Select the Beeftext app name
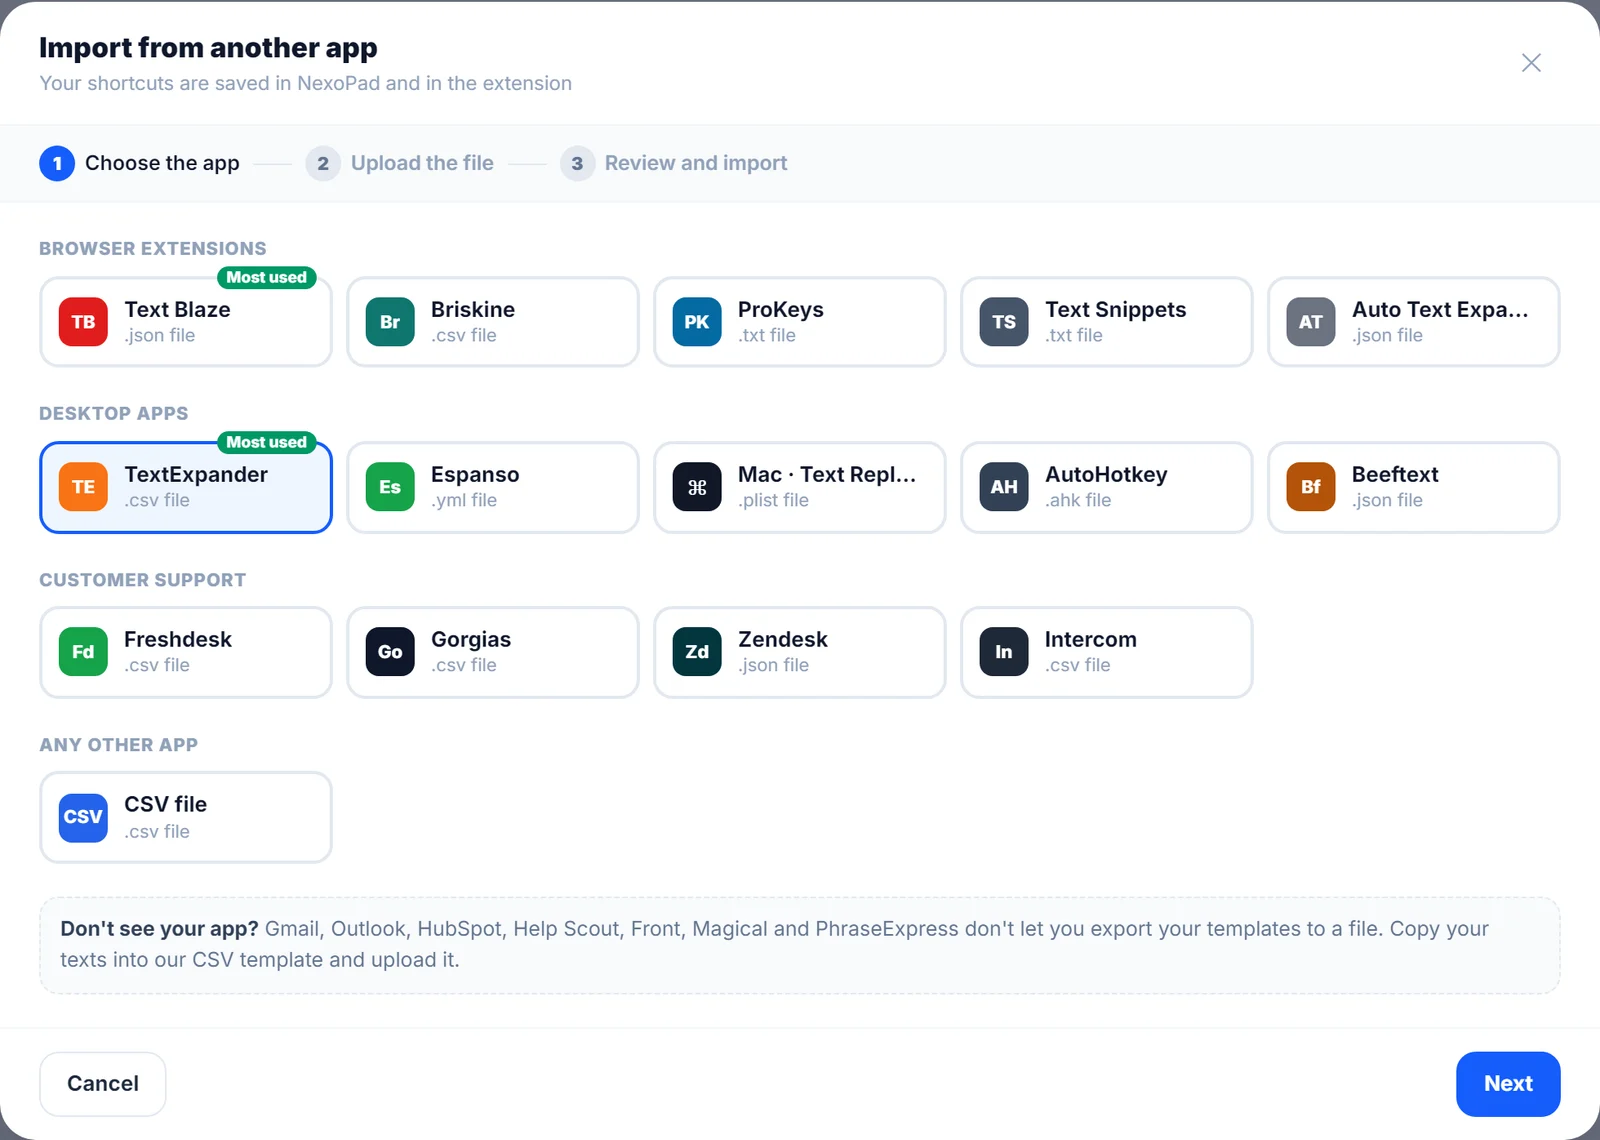1600x1140 pixels. [1395, 475]
